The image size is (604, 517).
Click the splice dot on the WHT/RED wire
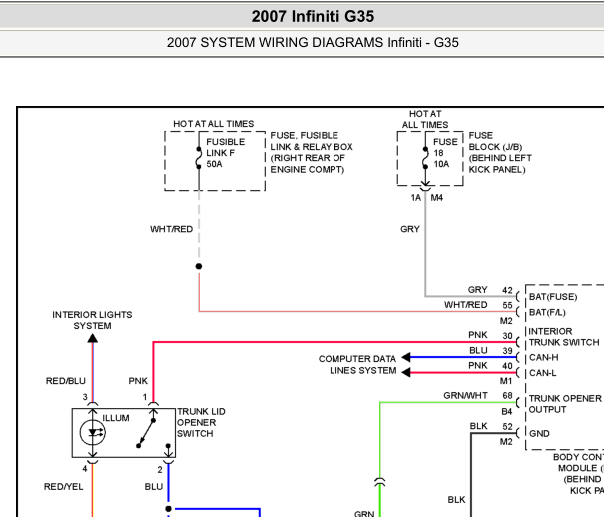point(199,266)
